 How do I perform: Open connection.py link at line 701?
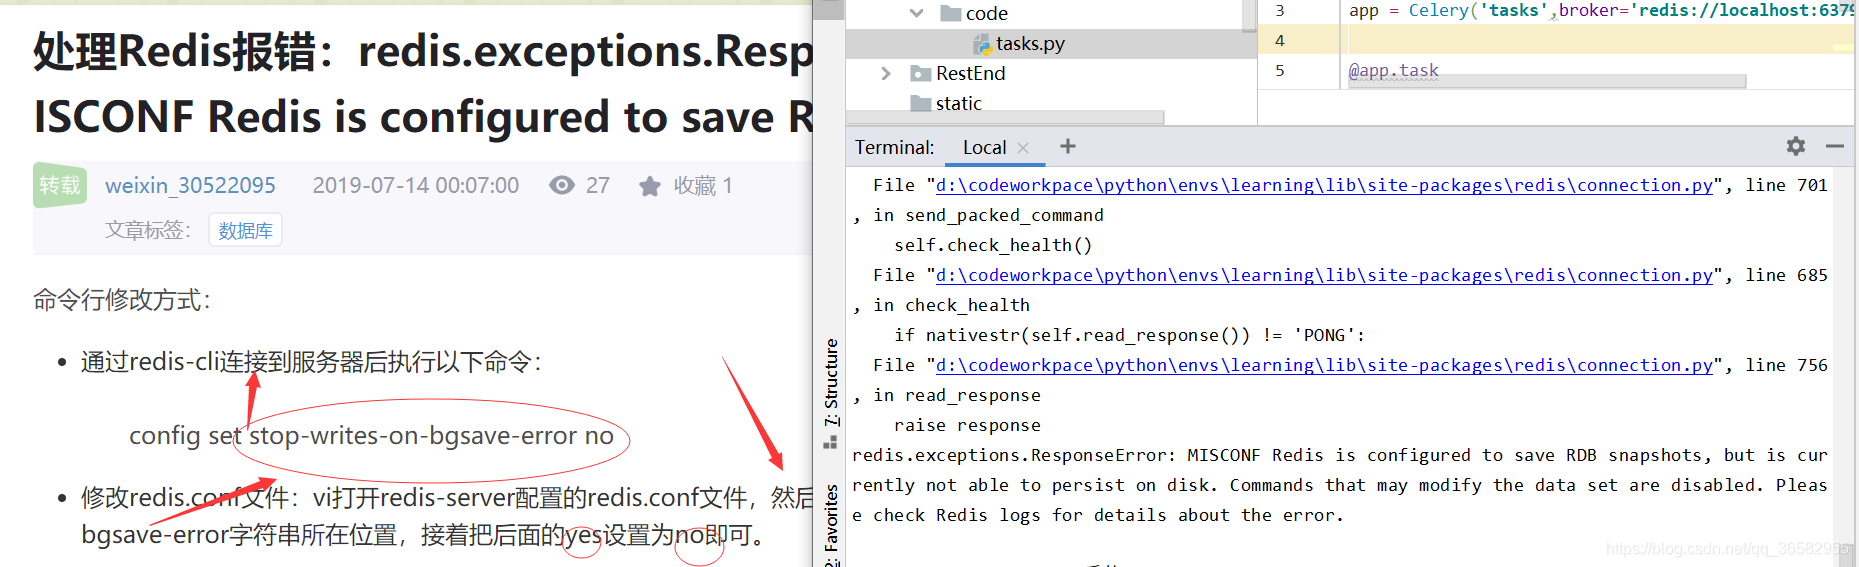click(1324, 185)
